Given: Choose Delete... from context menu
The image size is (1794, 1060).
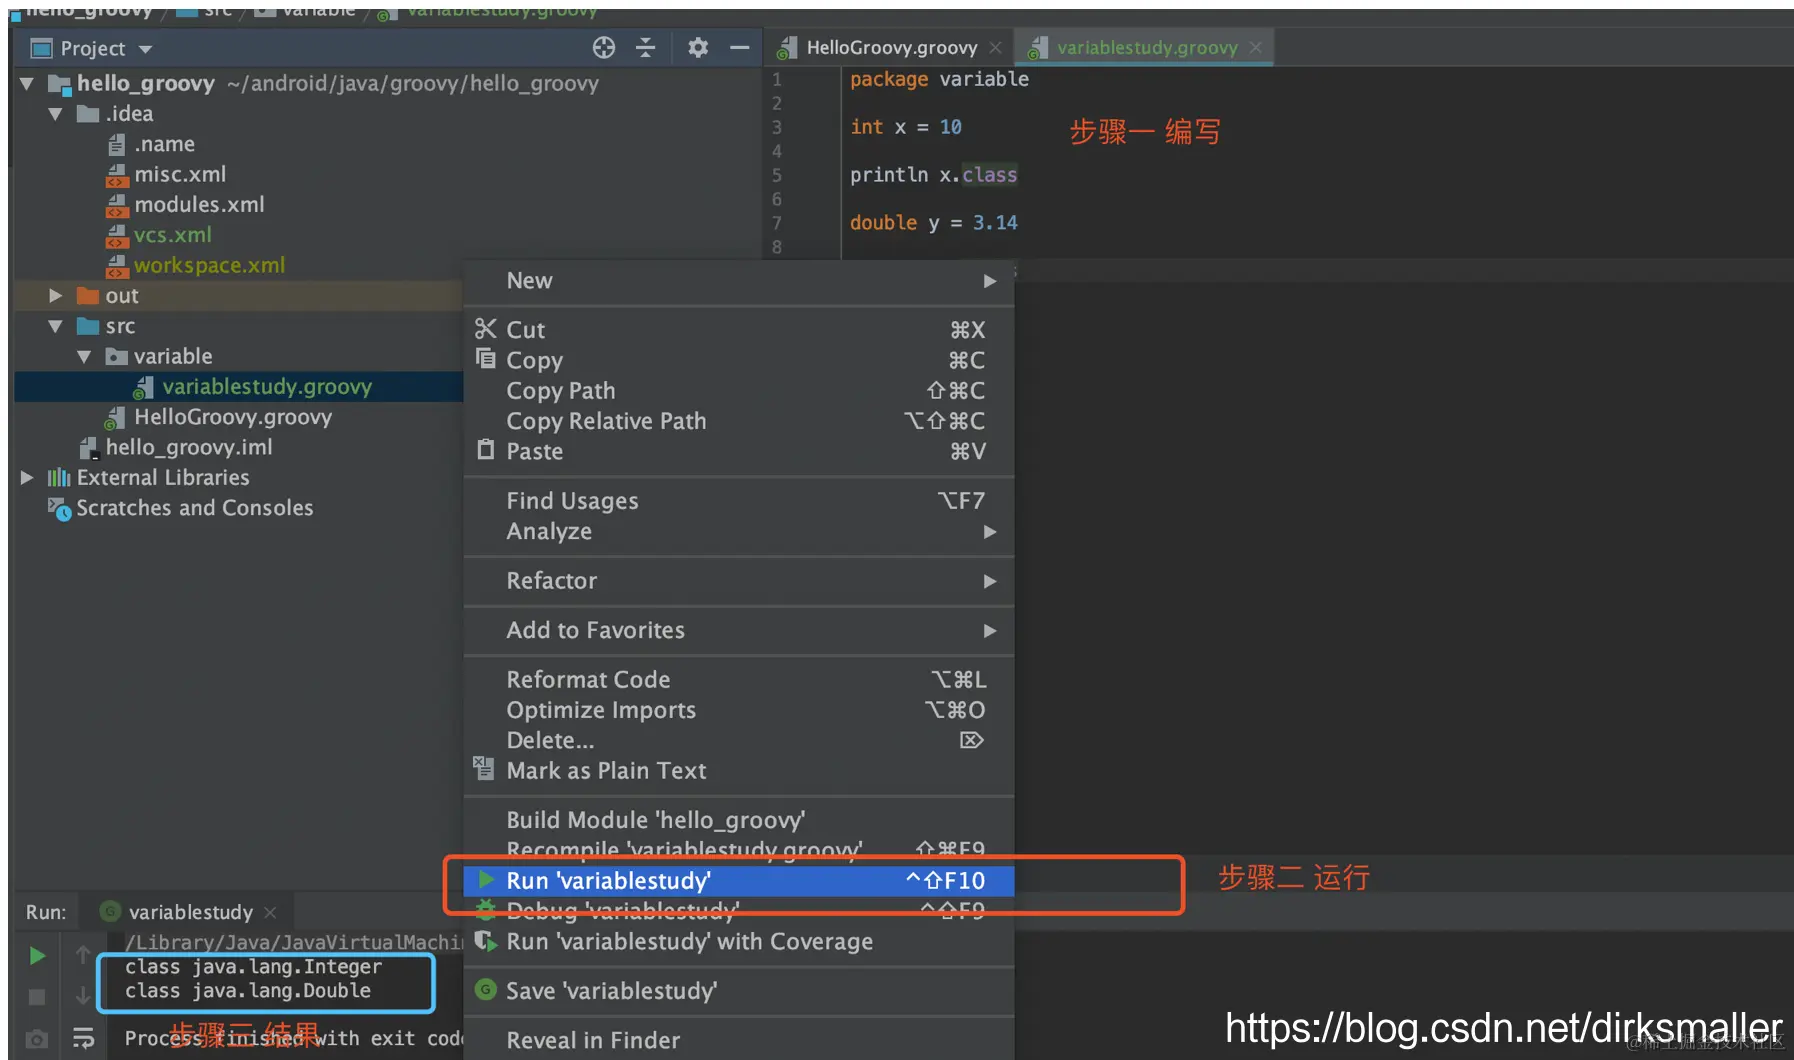Looking at the screenshot, I should (x=739, y=741).
